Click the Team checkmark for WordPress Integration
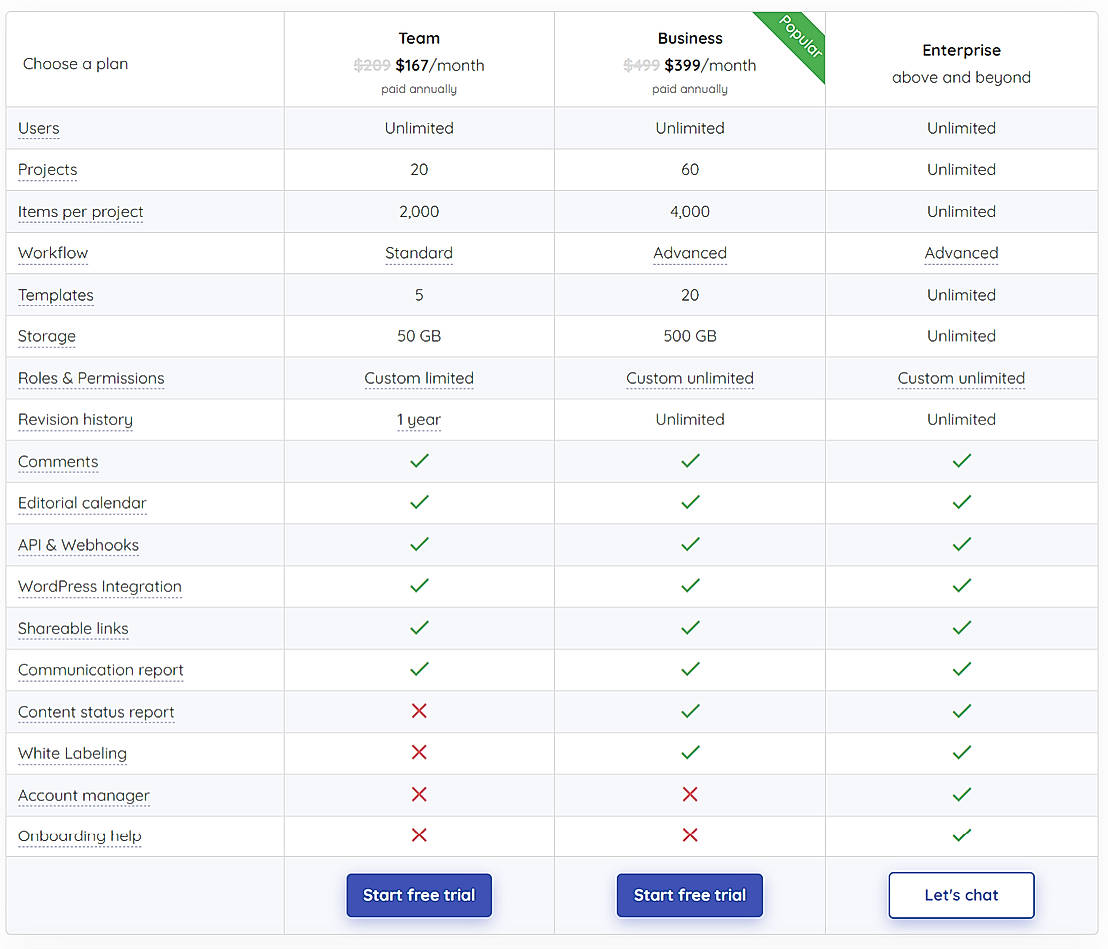This screenshot has height=949, width=1108. tap(419, 586)
